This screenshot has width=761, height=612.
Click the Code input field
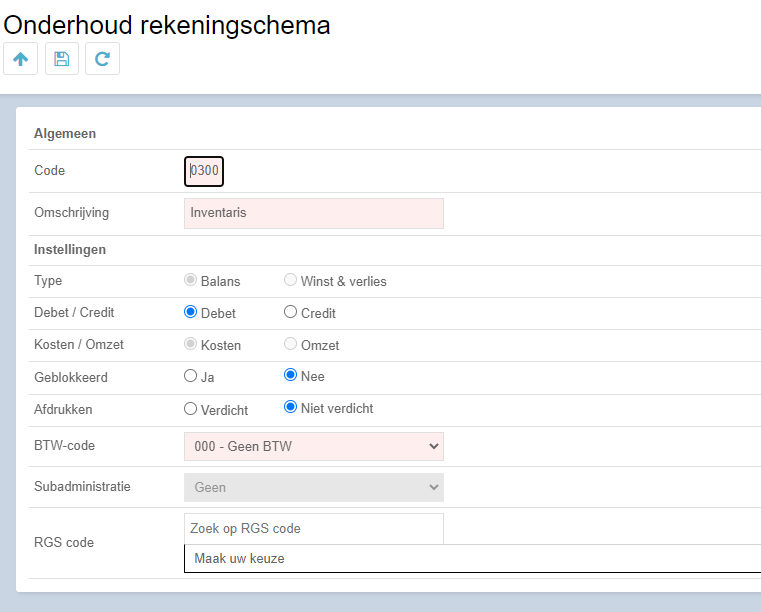click(204, 171)
